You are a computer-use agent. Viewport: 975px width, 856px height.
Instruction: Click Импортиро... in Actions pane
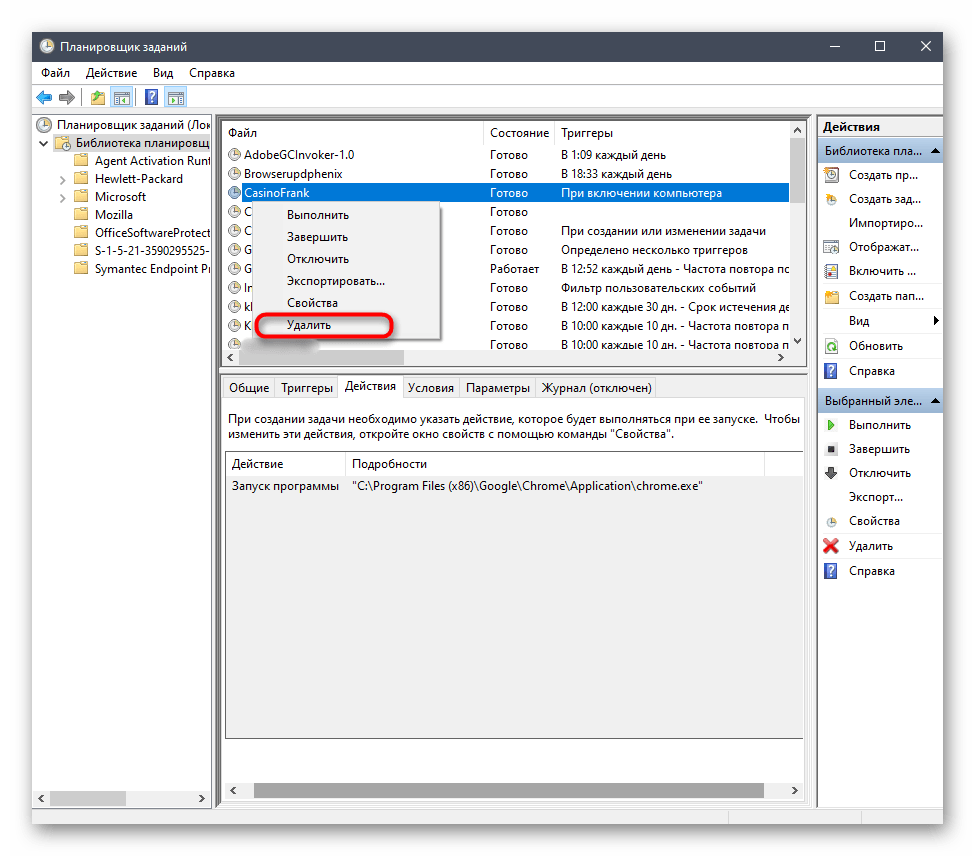click(x=885, y=223)
